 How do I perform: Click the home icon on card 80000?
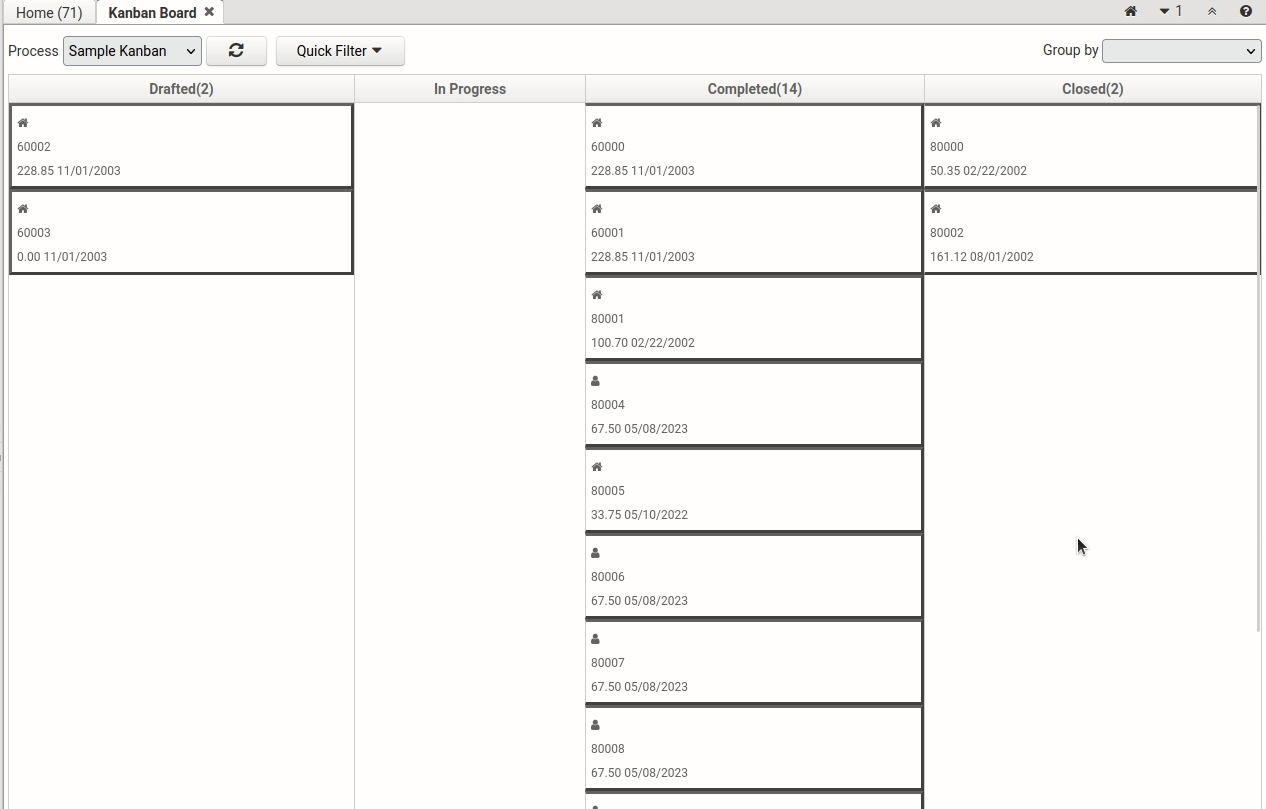click(936, 123)
